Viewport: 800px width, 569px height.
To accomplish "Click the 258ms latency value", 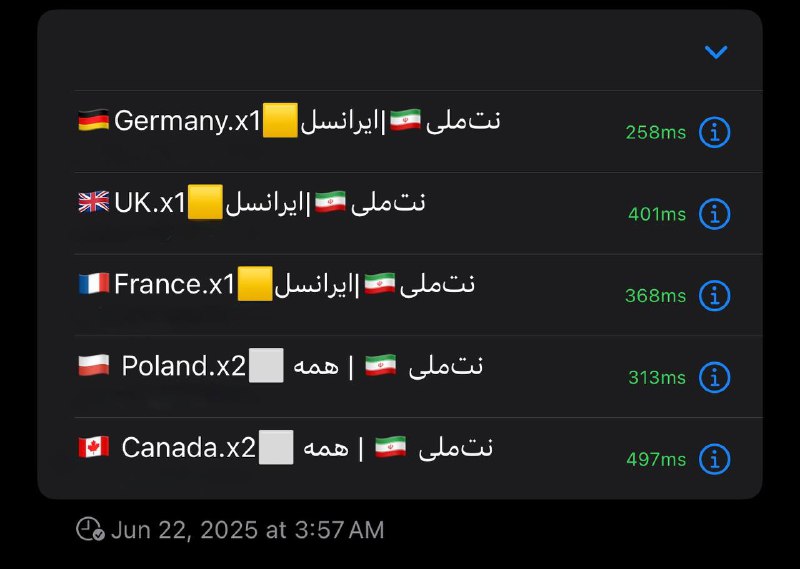I will (656, 133).
